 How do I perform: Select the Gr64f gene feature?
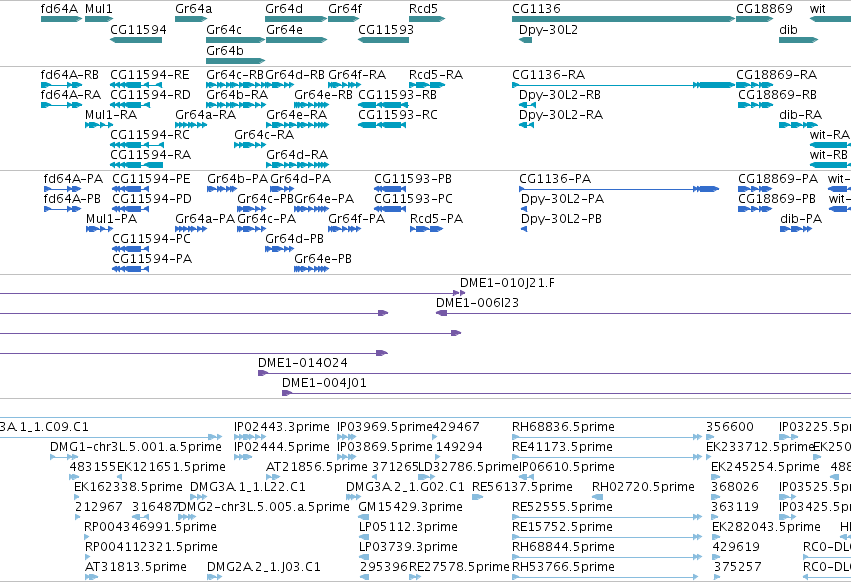[x=344, y=19]
